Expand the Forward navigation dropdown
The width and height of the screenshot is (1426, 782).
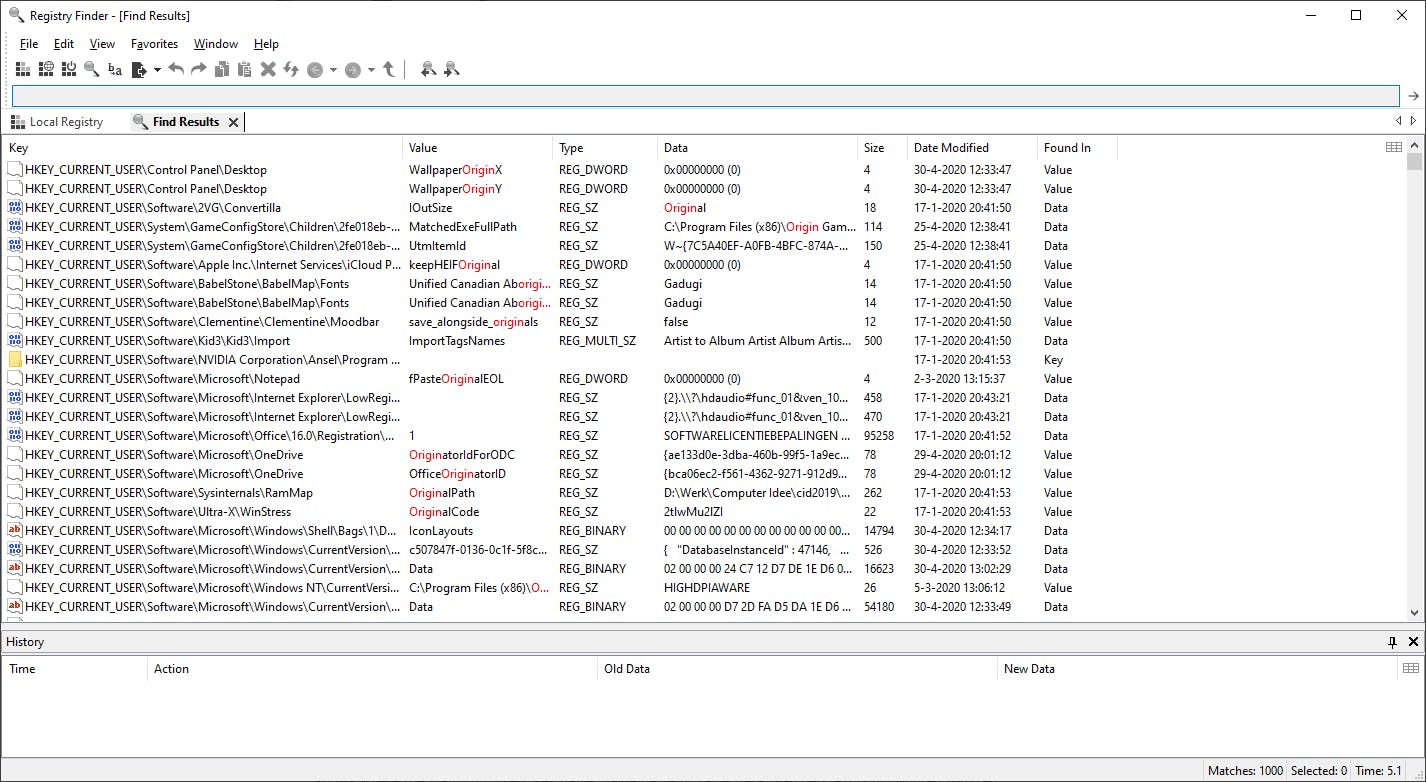coord(372,68)
